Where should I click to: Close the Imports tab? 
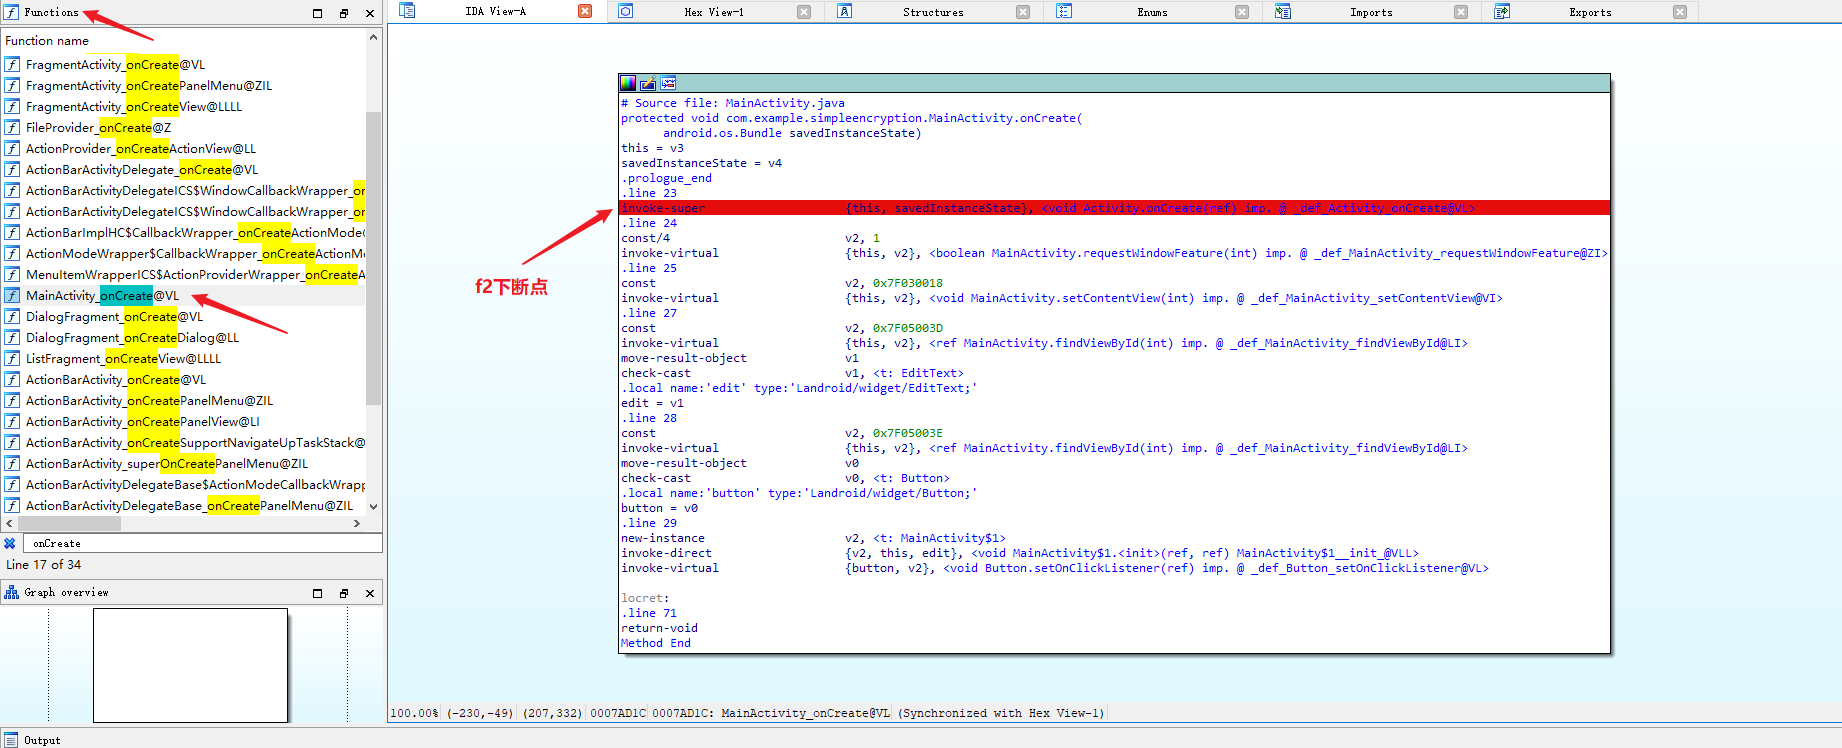coord(1461,12)
